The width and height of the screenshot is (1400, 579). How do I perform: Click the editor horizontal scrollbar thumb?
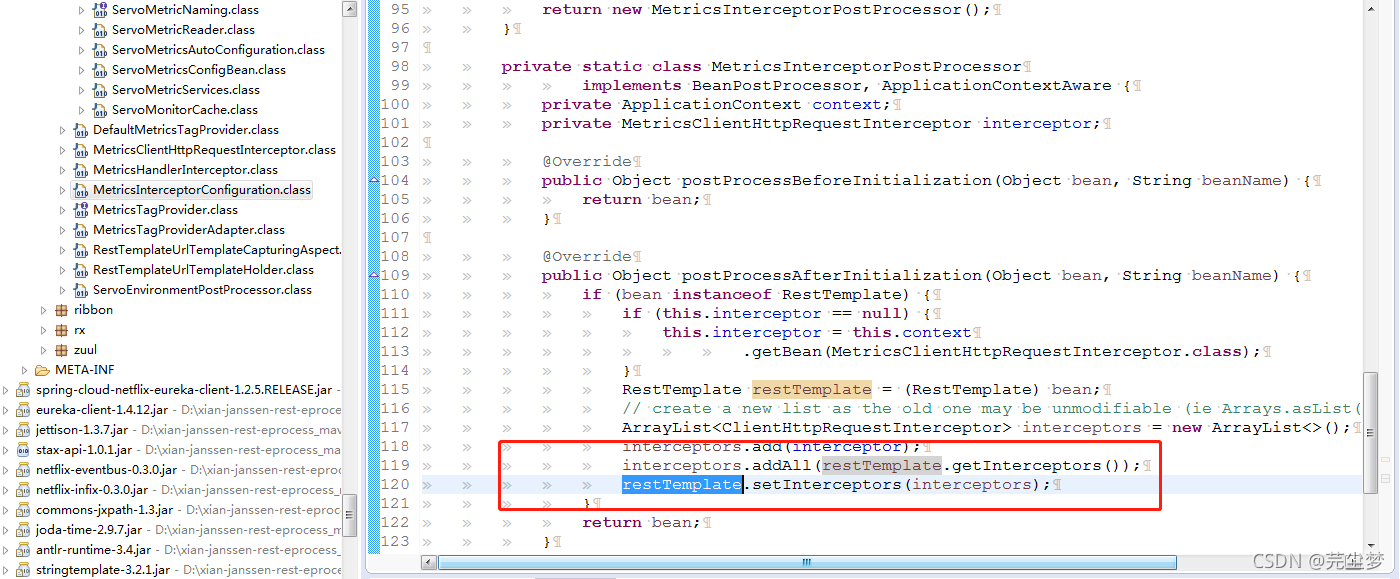(806, 562)
